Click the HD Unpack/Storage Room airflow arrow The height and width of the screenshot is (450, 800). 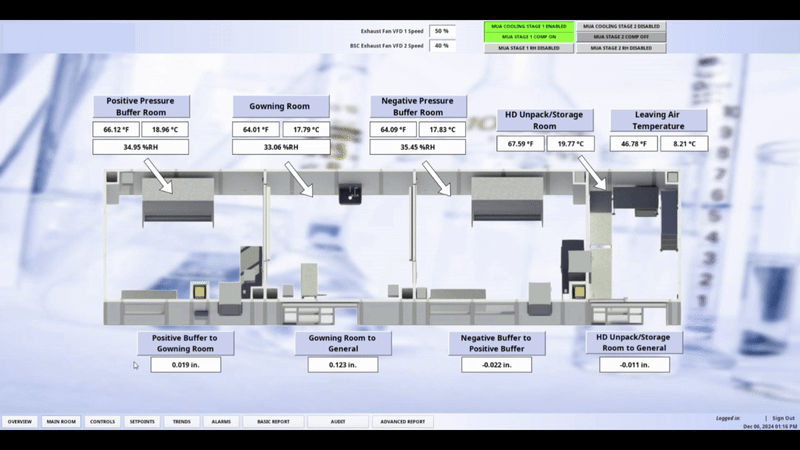(x=592, y=173)
